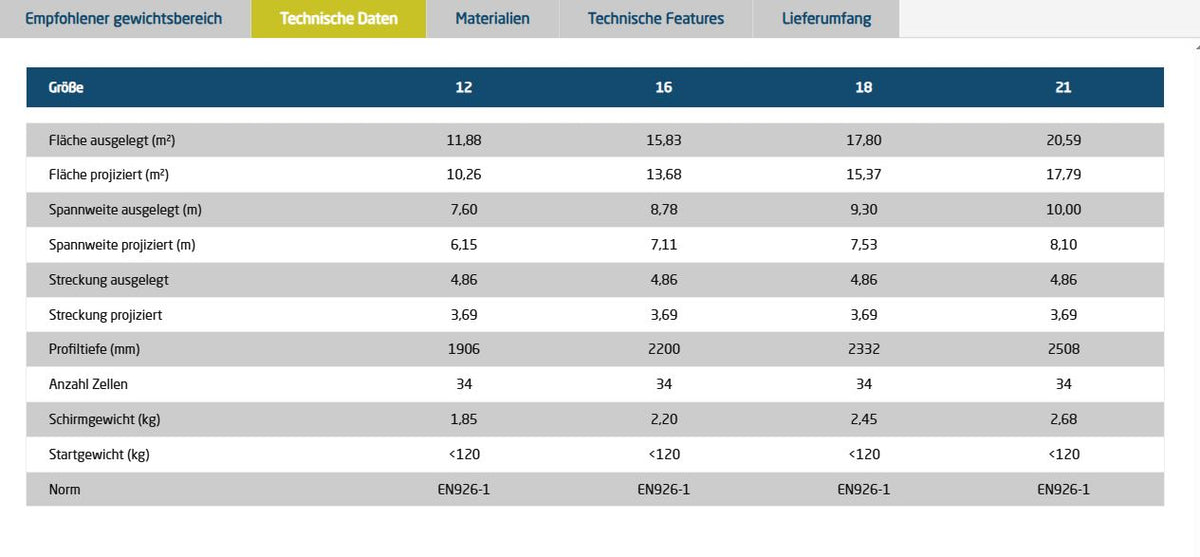Select the 13,68 projected area cell
This screenshot has height=557, width=1200.
pos(664,175)
